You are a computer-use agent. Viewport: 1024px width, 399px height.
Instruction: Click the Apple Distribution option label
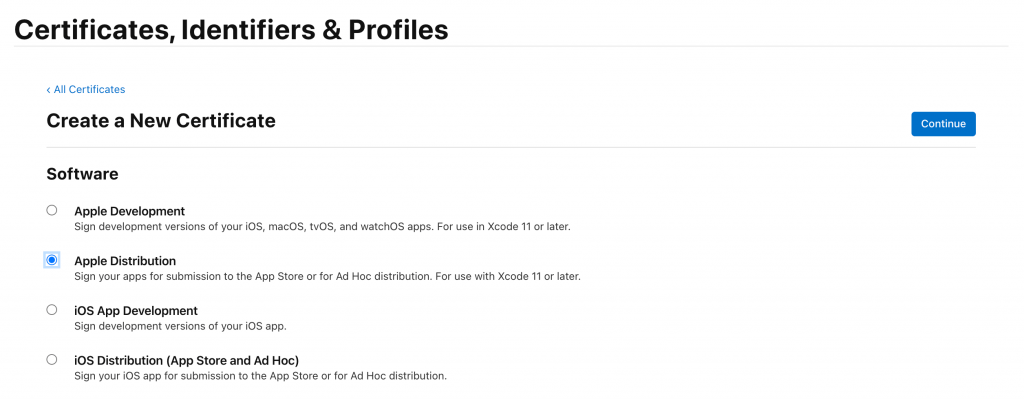(x=125, y=261)
